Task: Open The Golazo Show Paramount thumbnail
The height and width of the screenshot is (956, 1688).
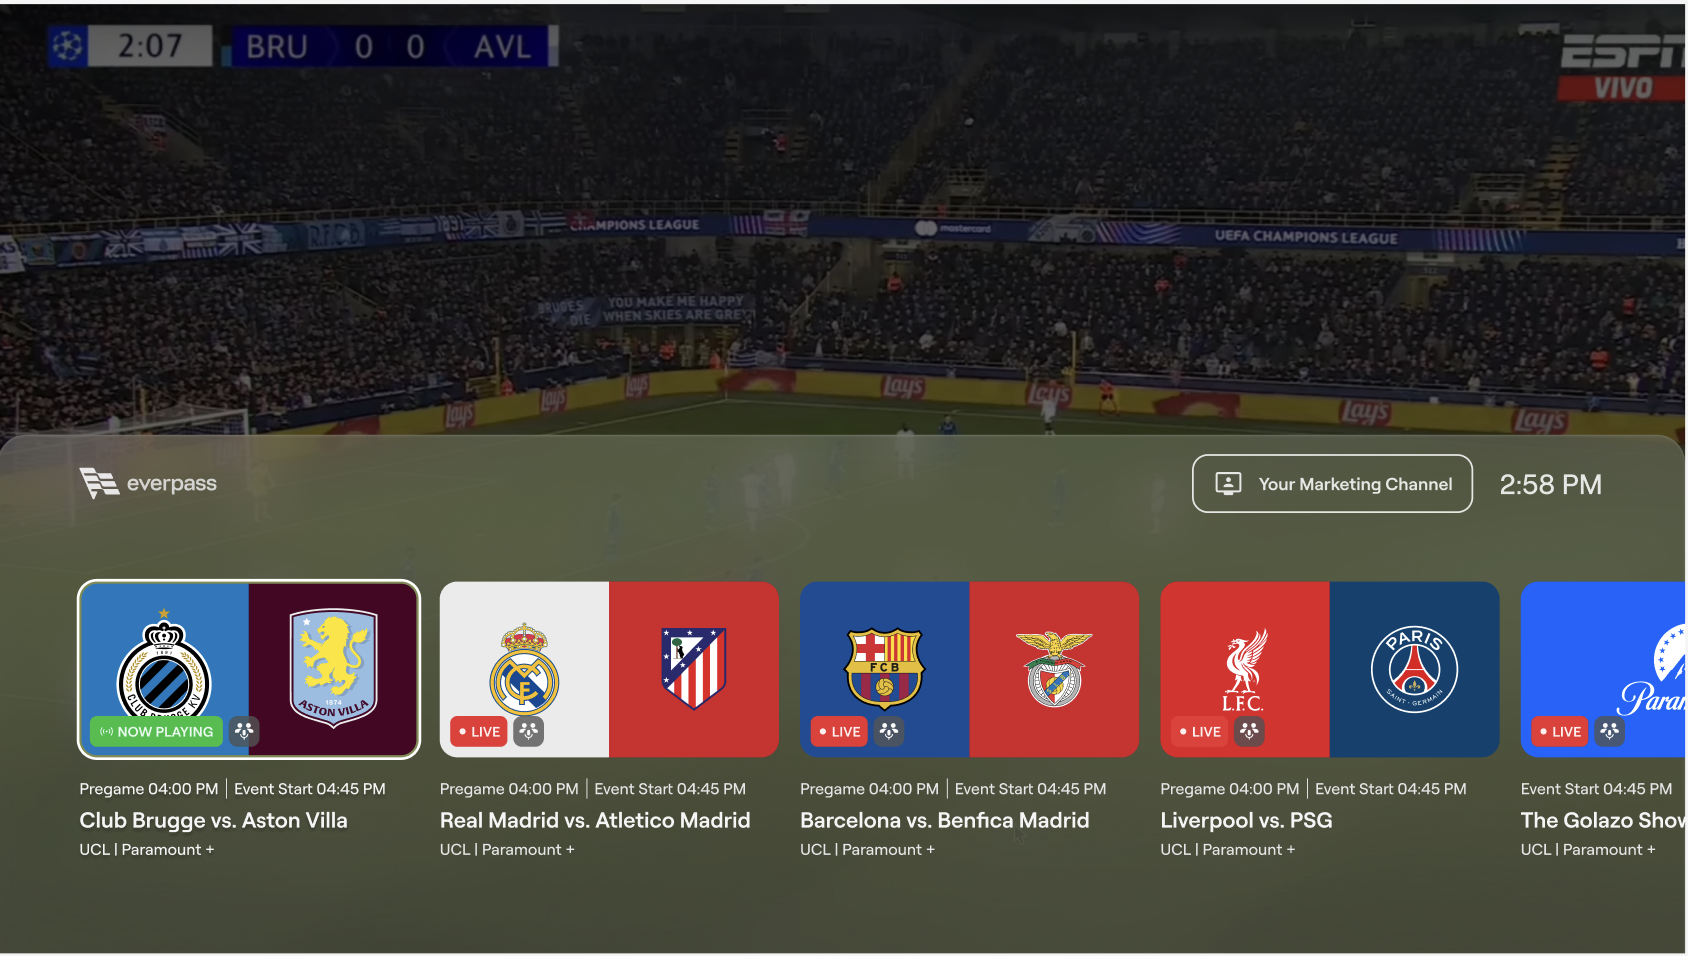Action: [1603, 669]
